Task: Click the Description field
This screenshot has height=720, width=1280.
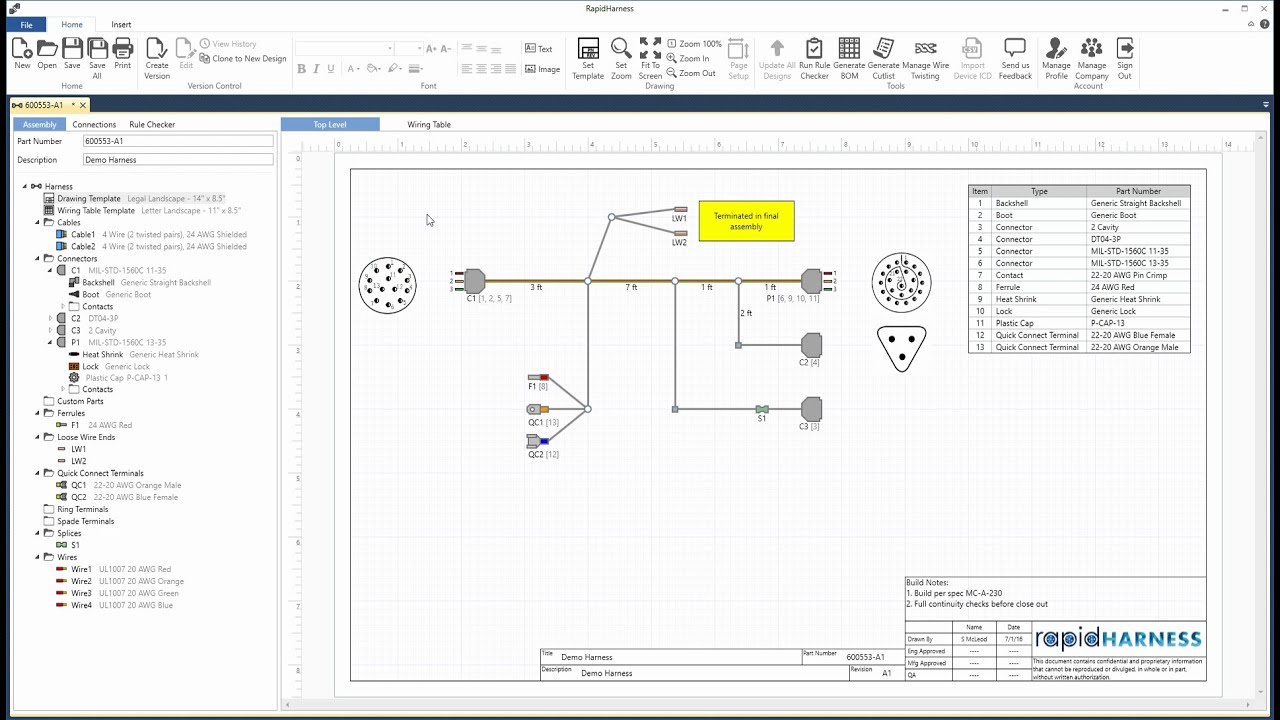Action: click(178, 159)
